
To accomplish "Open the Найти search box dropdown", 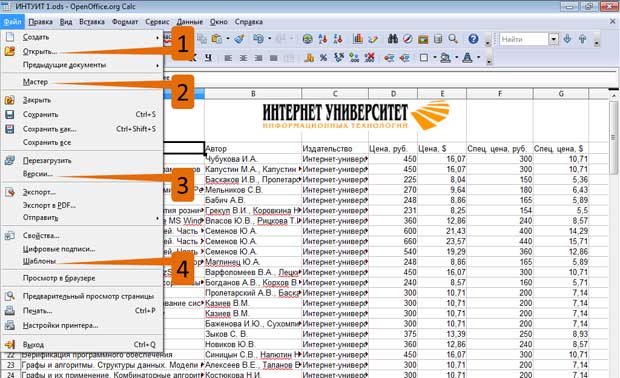I will coord(554,39).
